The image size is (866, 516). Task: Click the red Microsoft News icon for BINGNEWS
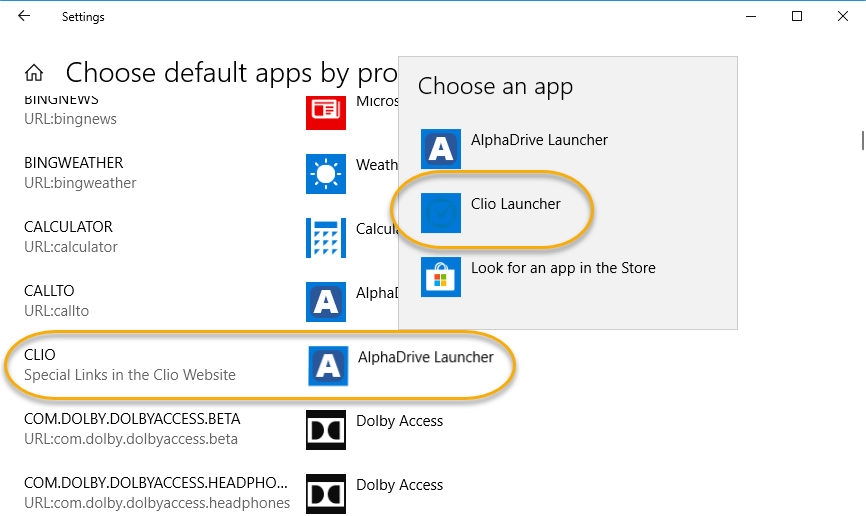pos(326,113)
